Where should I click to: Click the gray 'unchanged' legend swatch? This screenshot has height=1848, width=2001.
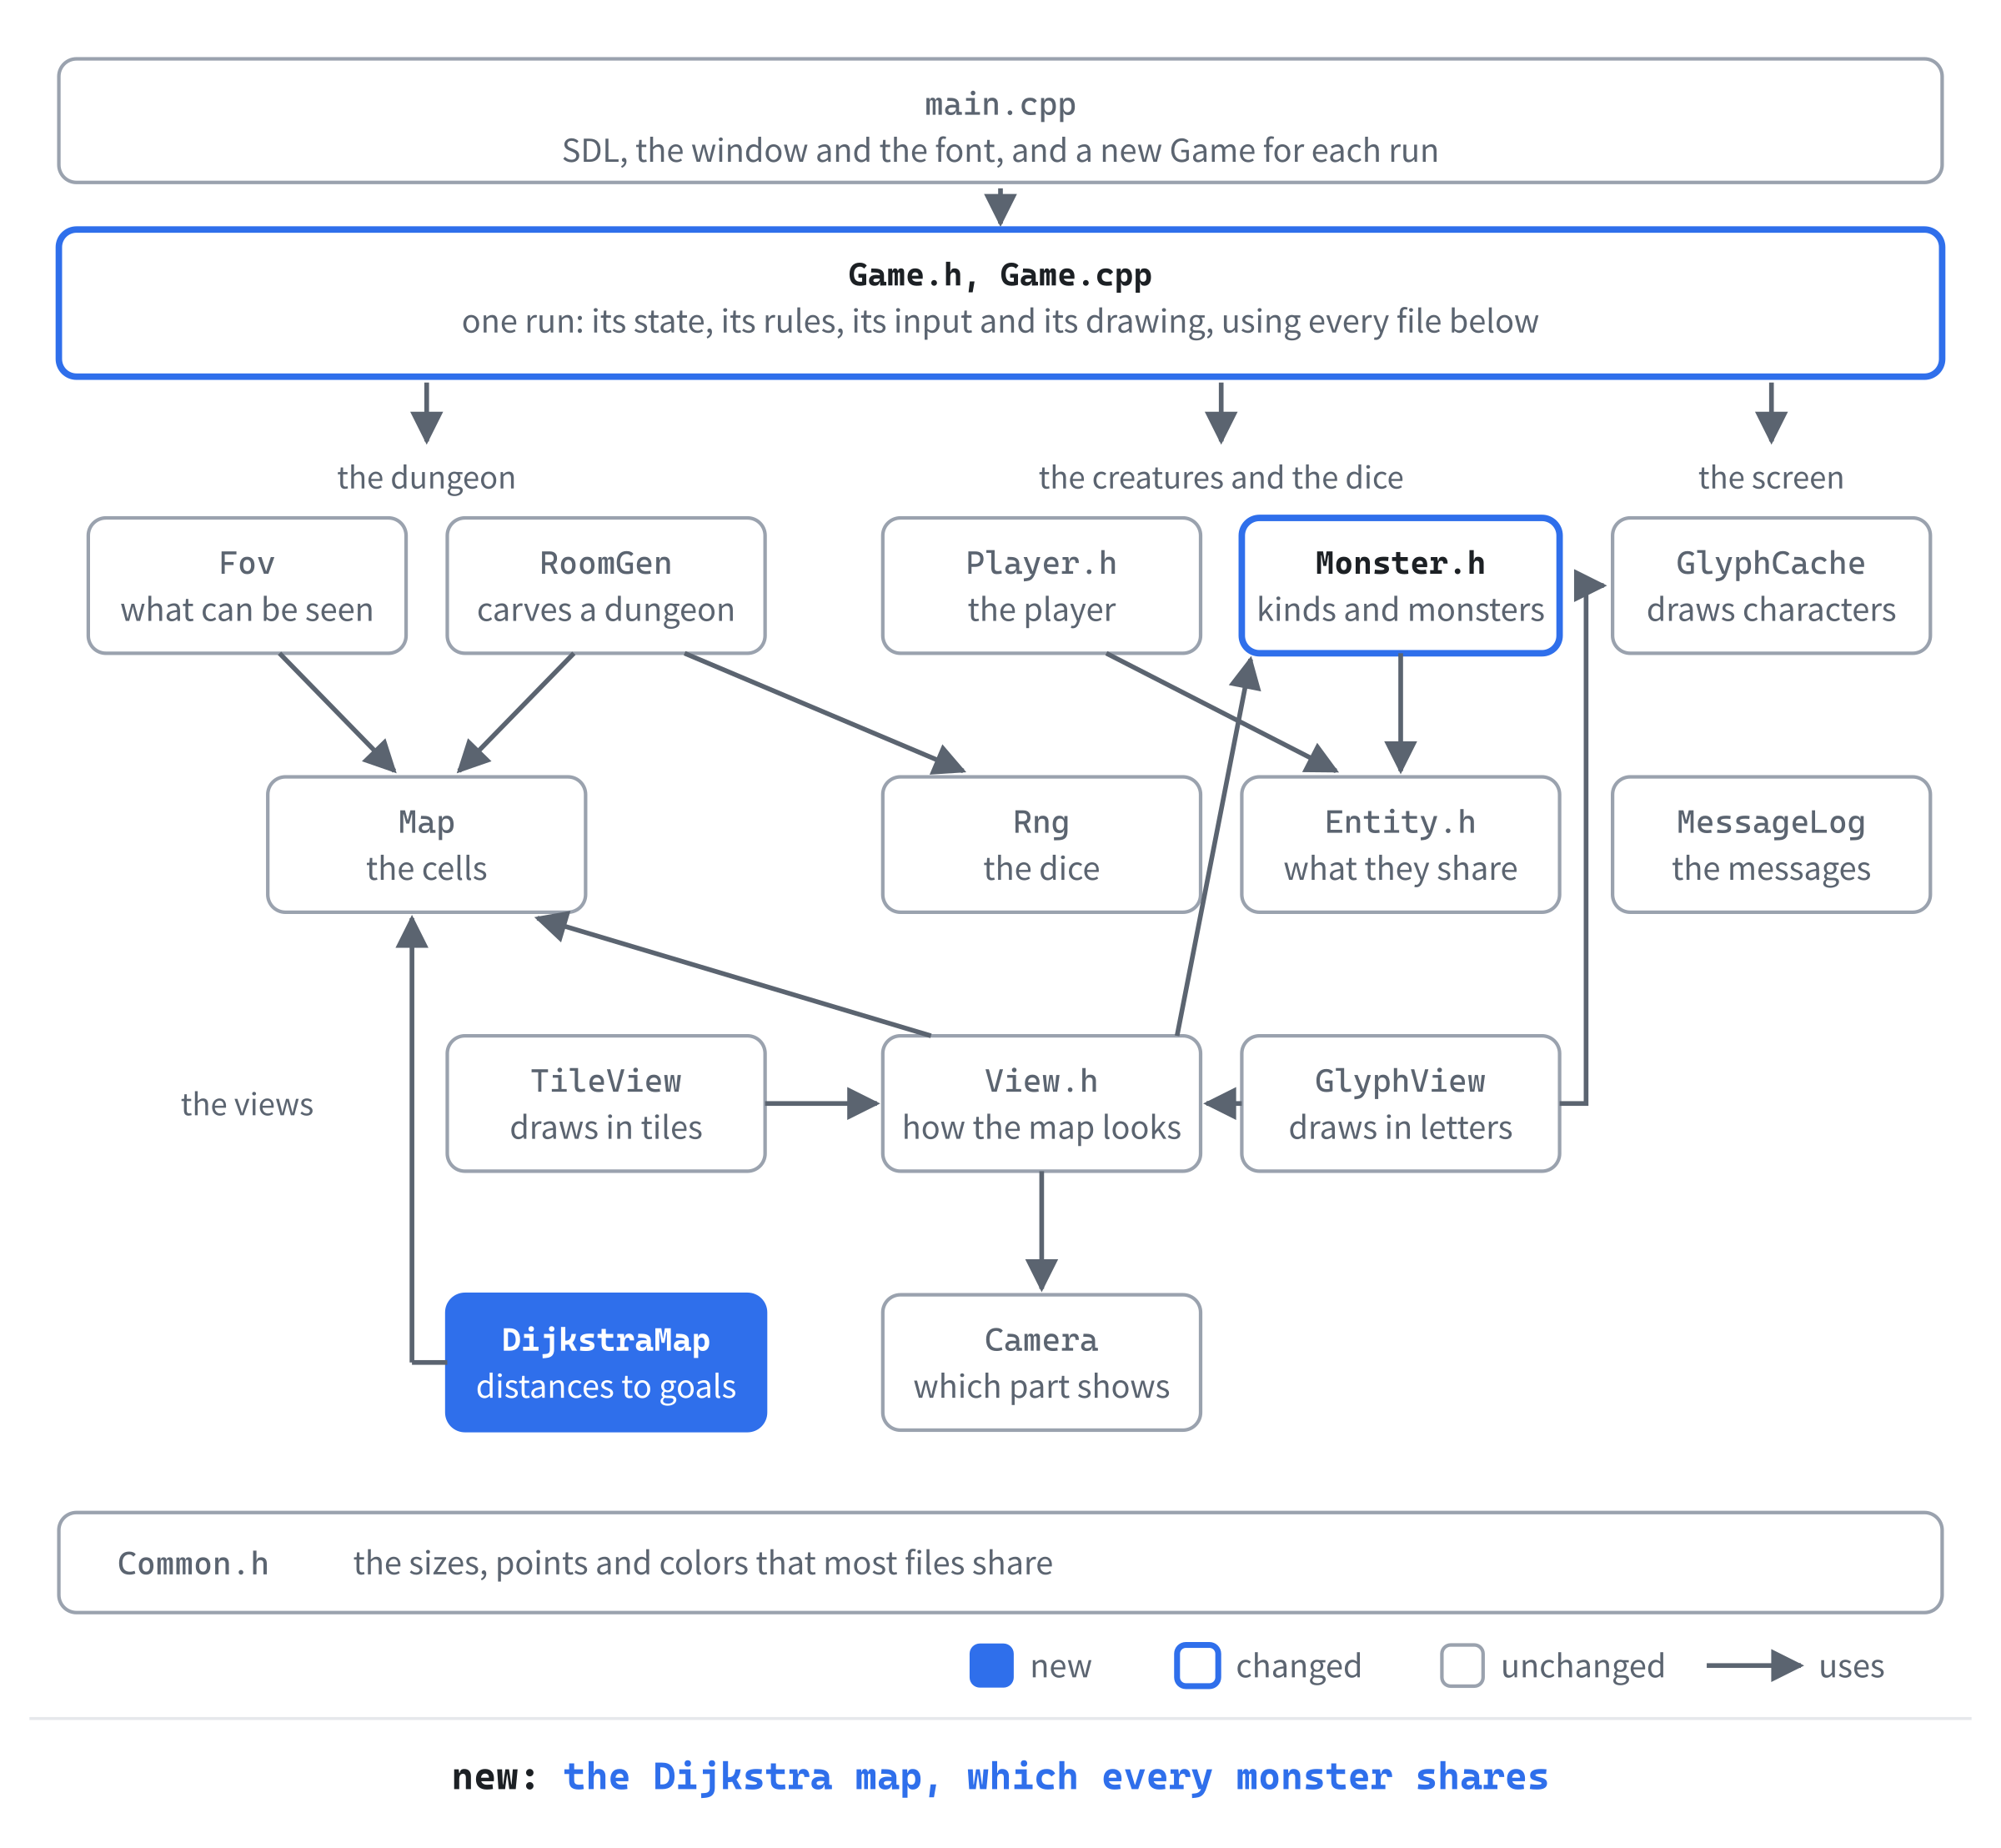[1462, 1666]
